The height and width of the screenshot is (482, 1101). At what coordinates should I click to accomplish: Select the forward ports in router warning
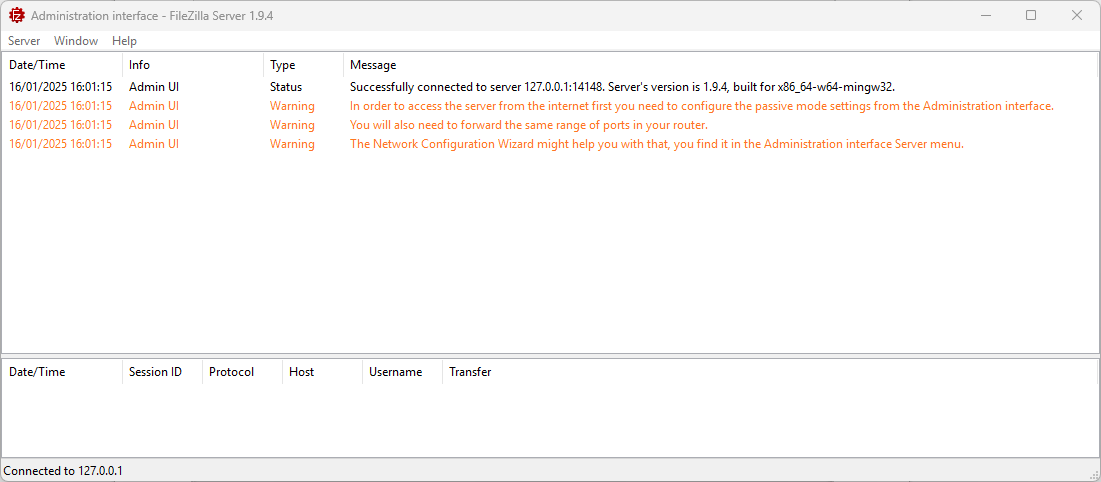click(528, 125)
